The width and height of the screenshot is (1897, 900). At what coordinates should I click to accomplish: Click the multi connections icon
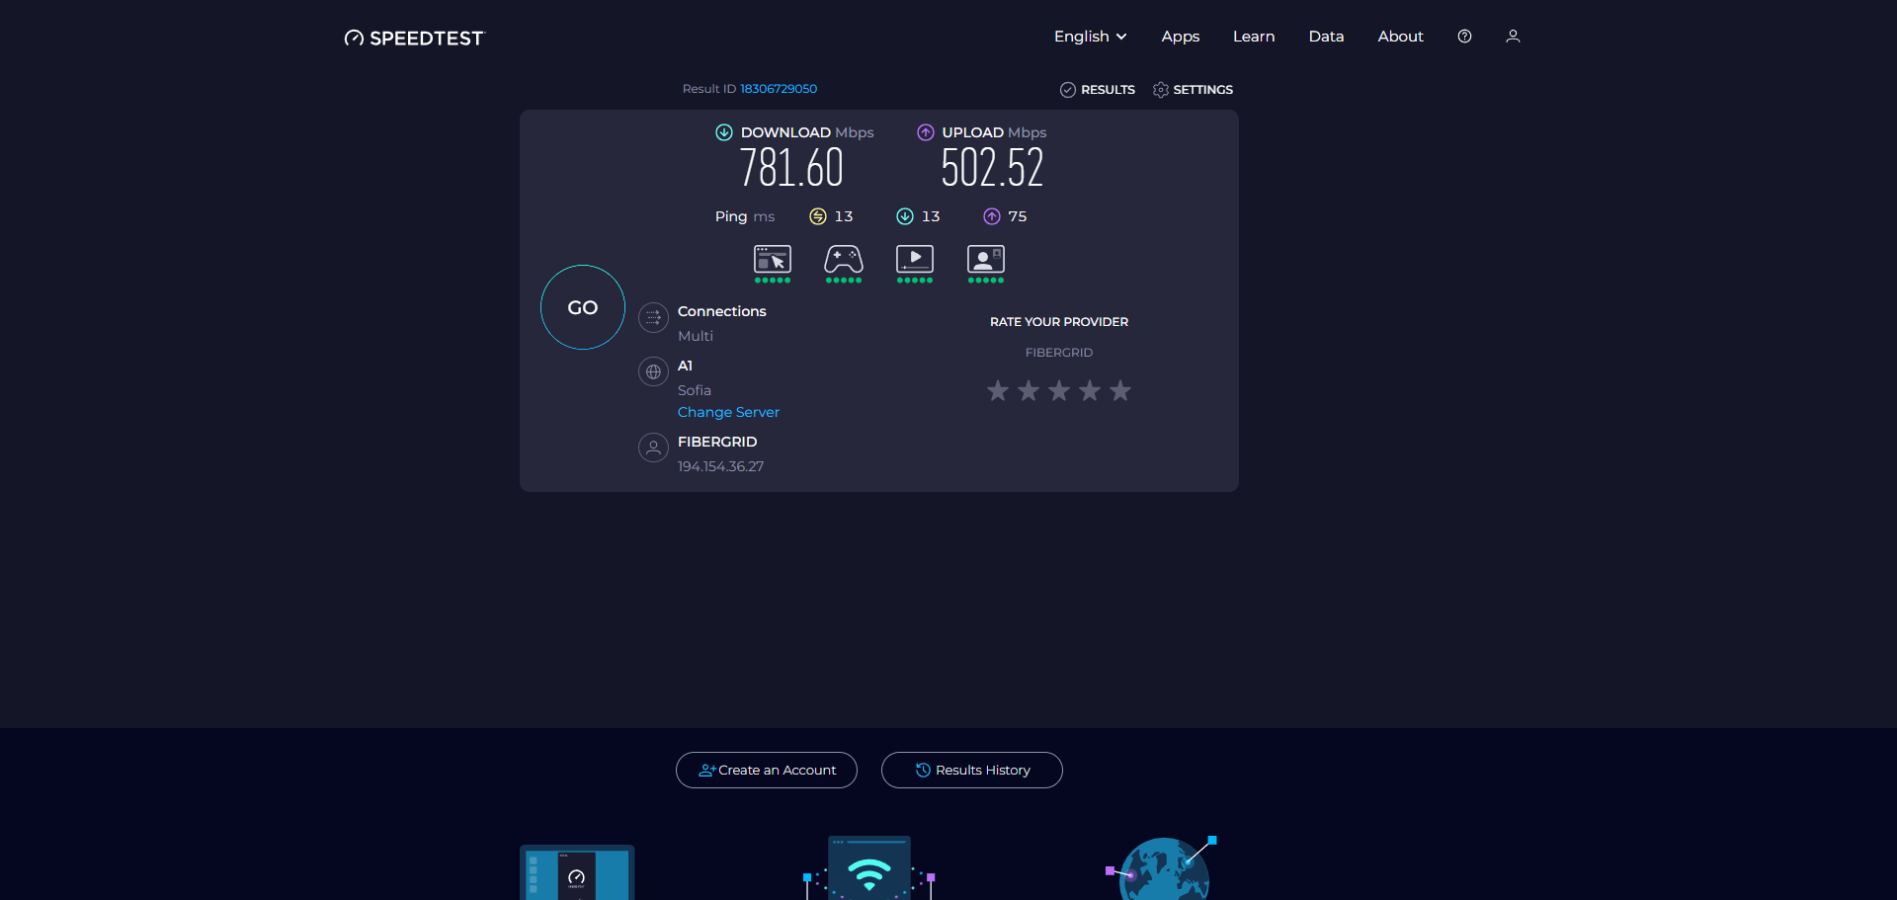pos(653,317)
